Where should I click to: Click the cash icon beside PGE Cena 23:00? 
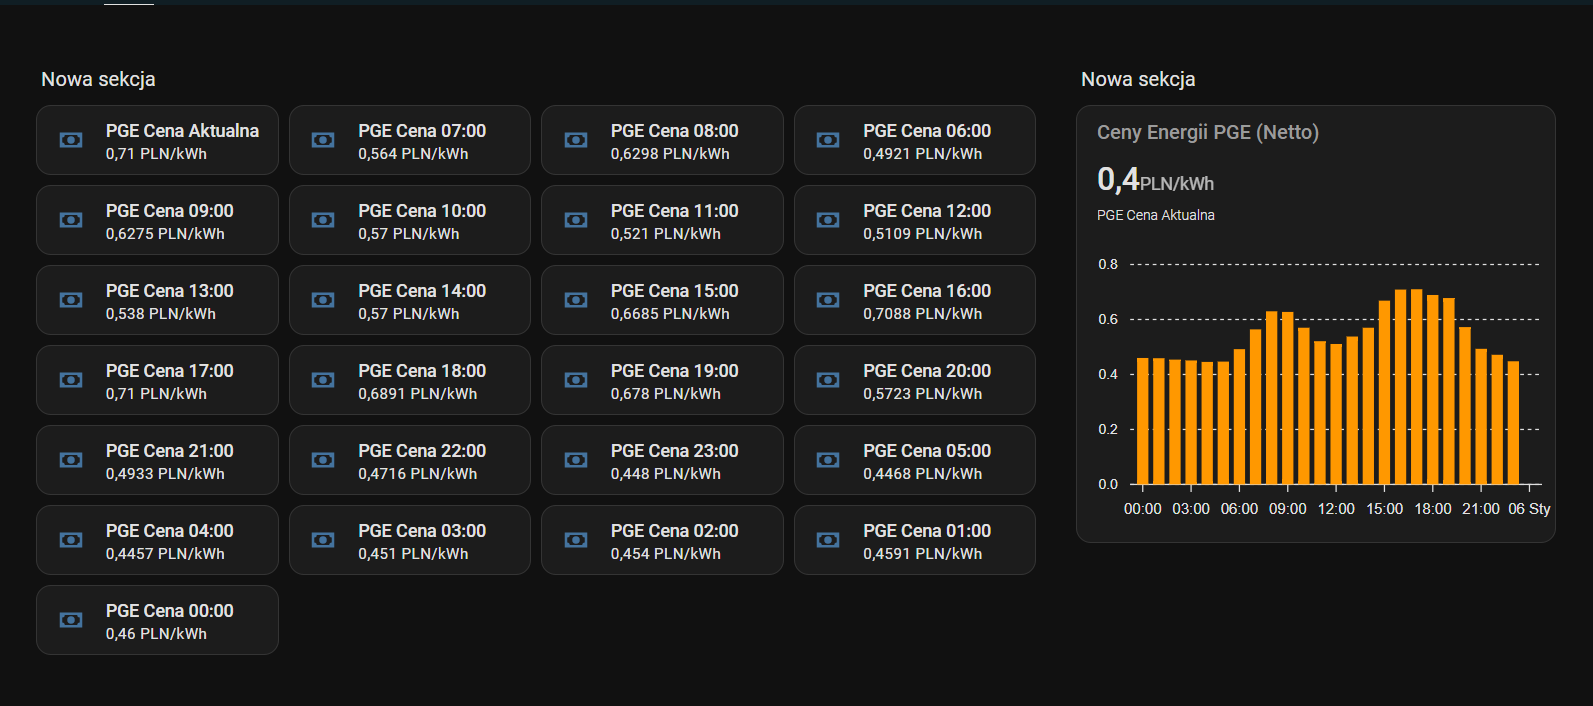click(x=576, y=460)
